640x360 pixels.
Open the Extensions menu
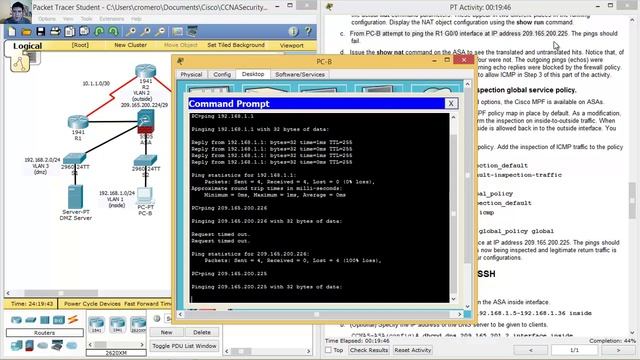coord(111,19)
